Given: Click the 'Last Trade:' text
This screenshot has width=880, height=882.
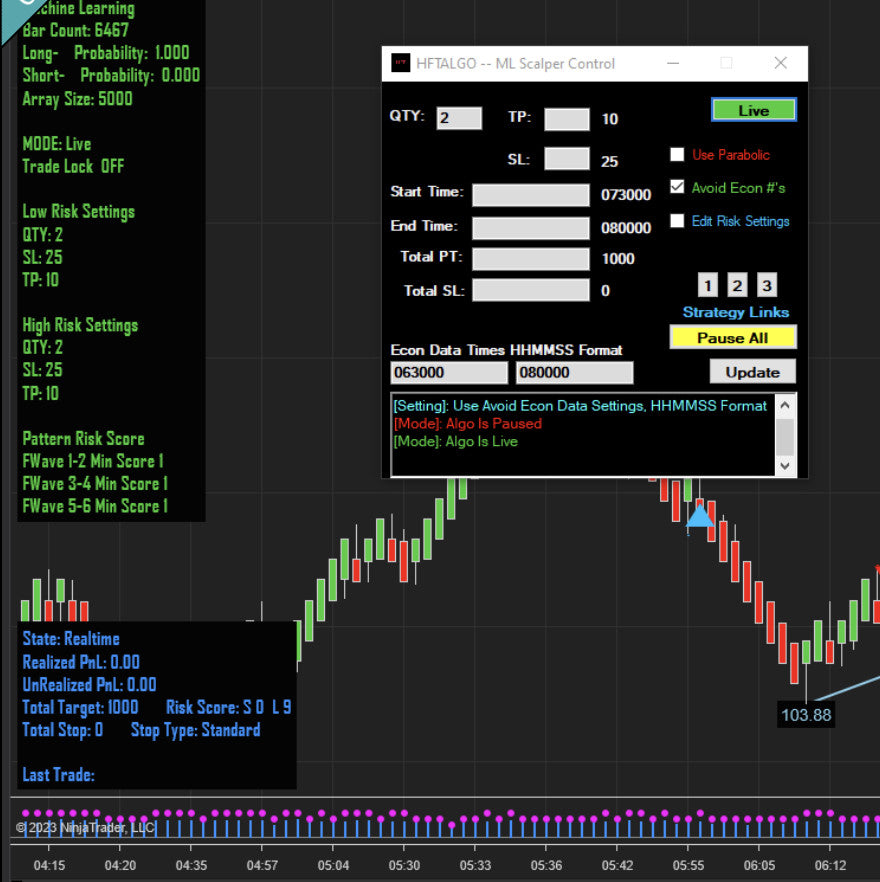Looking at the screenshot, I should 59,775.
